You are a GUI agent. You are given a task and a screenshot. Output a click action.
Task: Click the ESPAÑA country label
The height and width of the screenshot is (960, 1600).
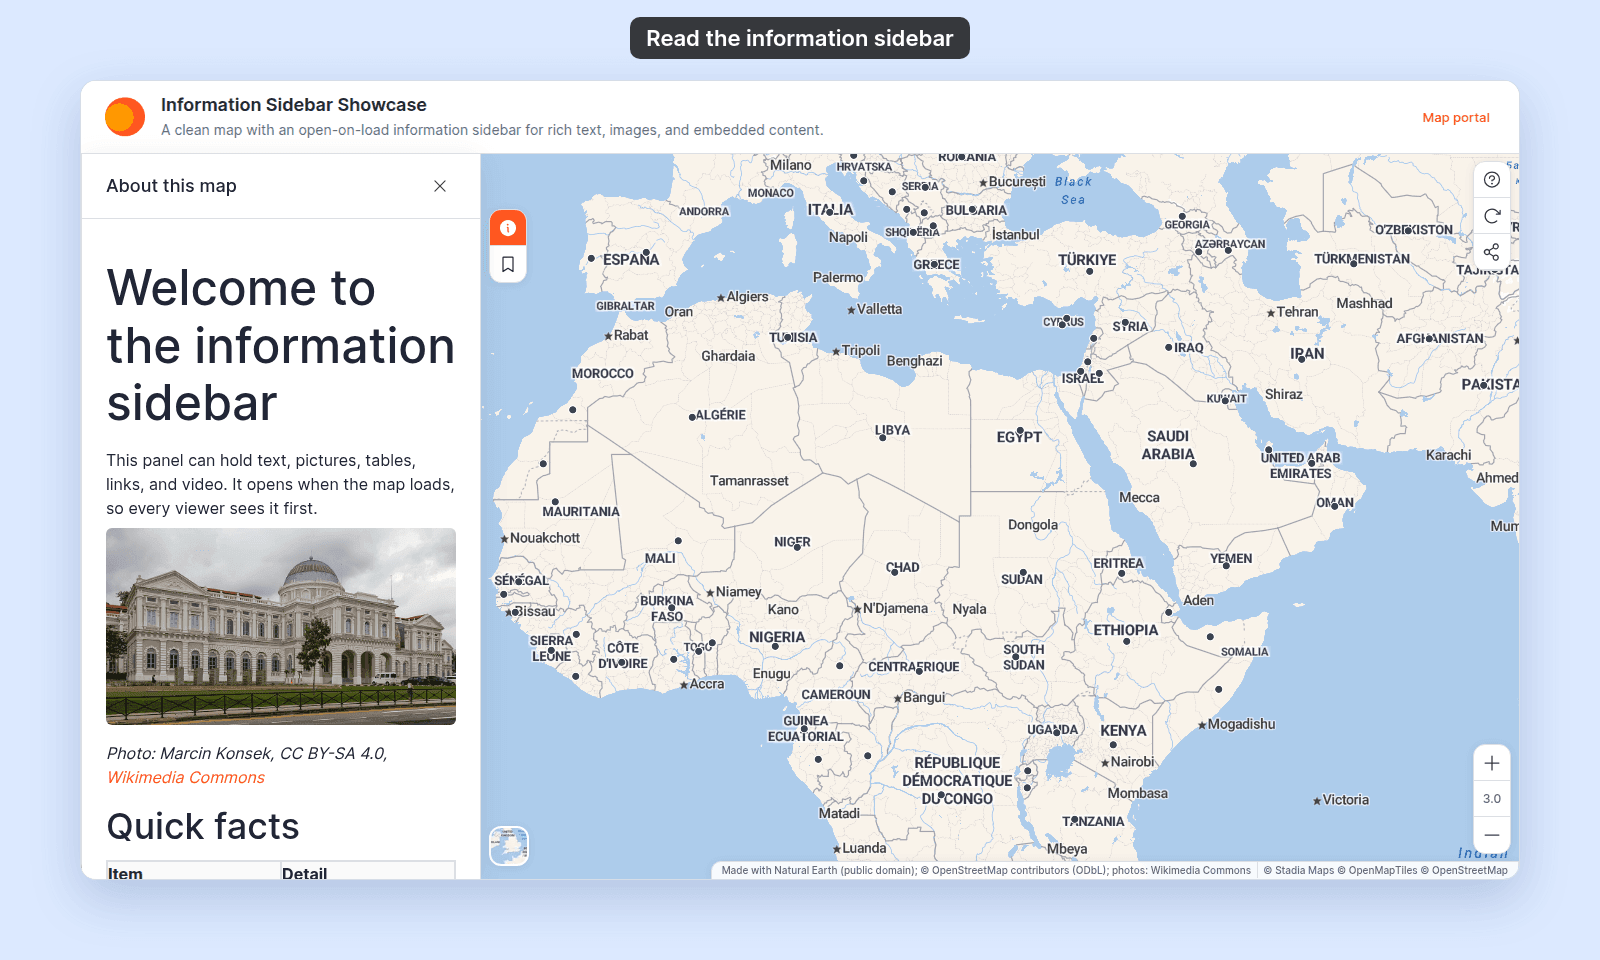point(631,259)
